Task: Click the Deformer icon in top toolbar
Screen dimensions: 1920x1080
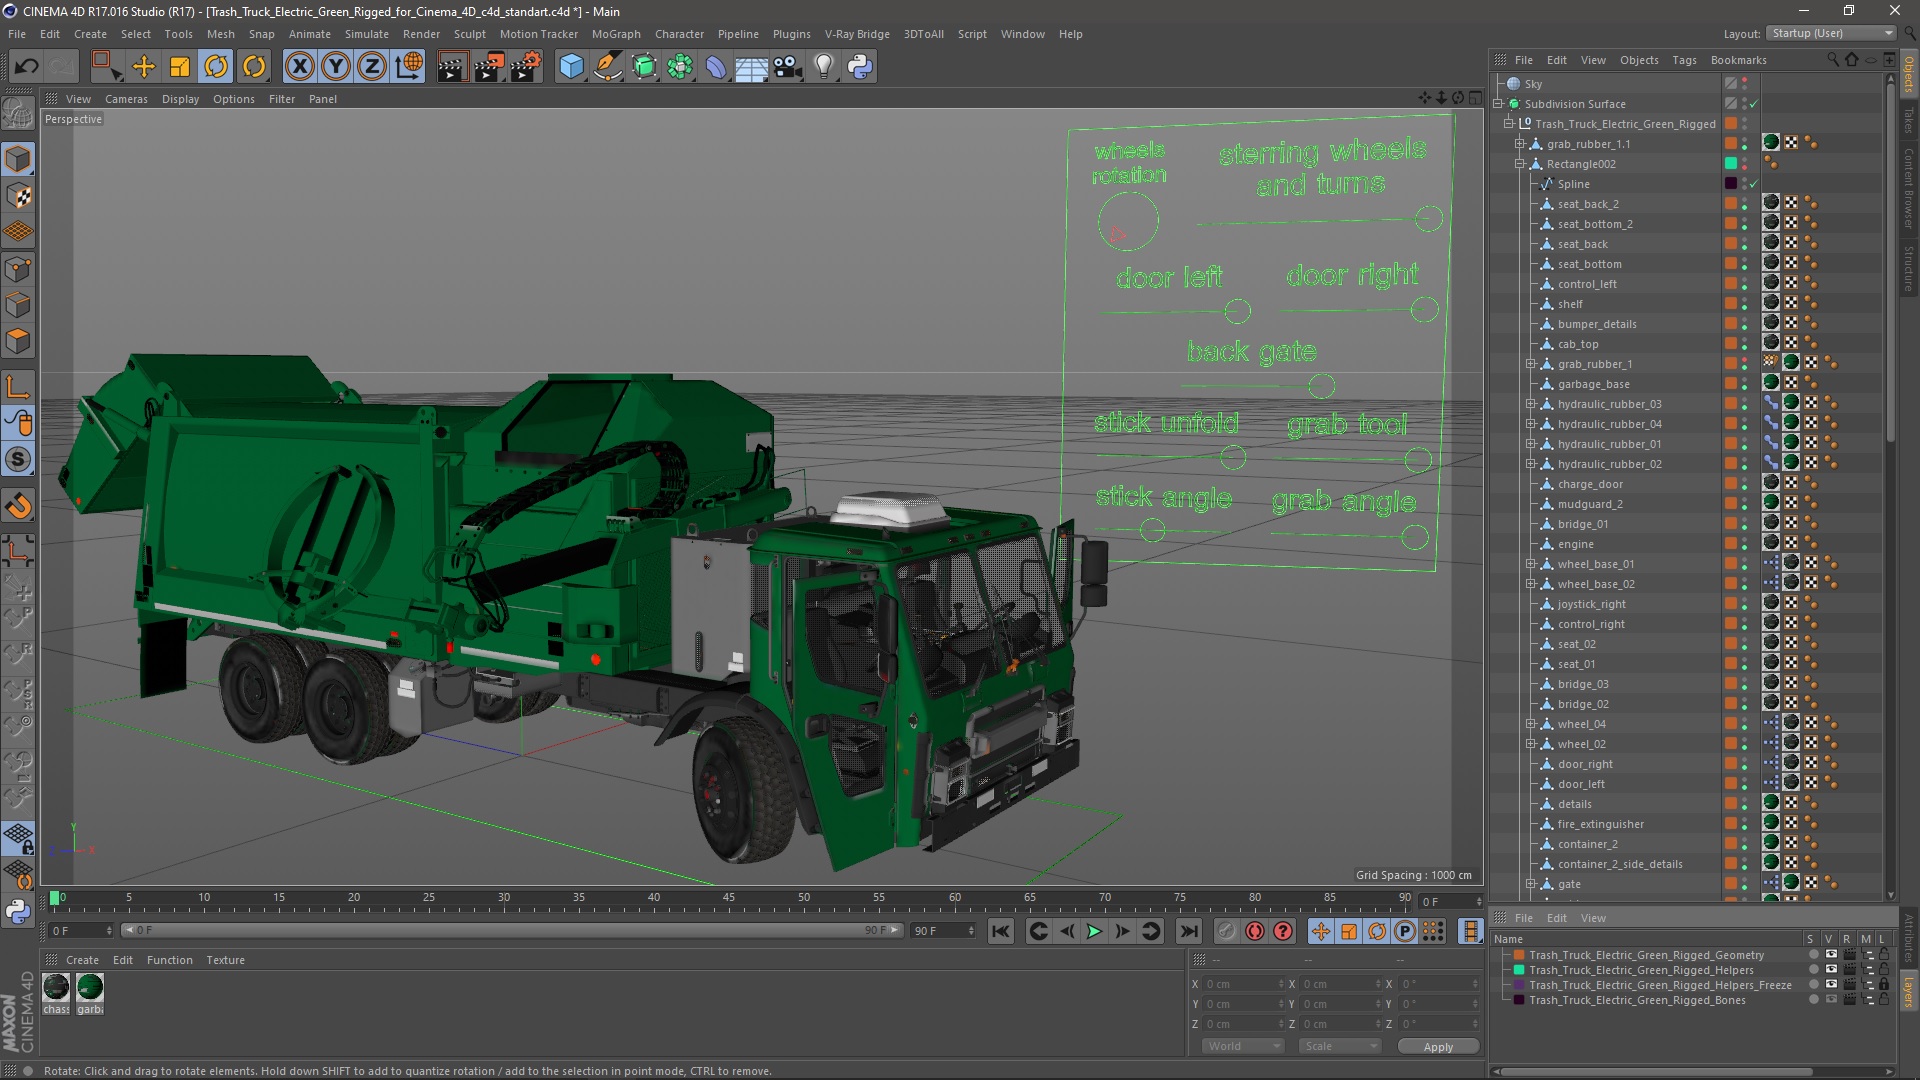Action: 716,67
